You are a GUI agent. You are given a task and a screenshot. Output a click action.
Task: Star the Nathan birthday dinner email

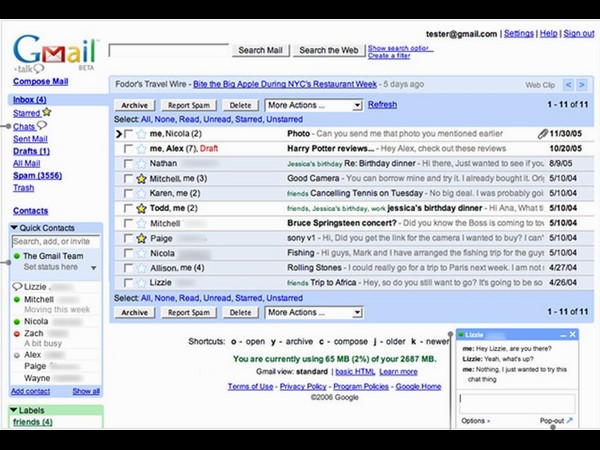pyautogui.click(x=141, y=163)
